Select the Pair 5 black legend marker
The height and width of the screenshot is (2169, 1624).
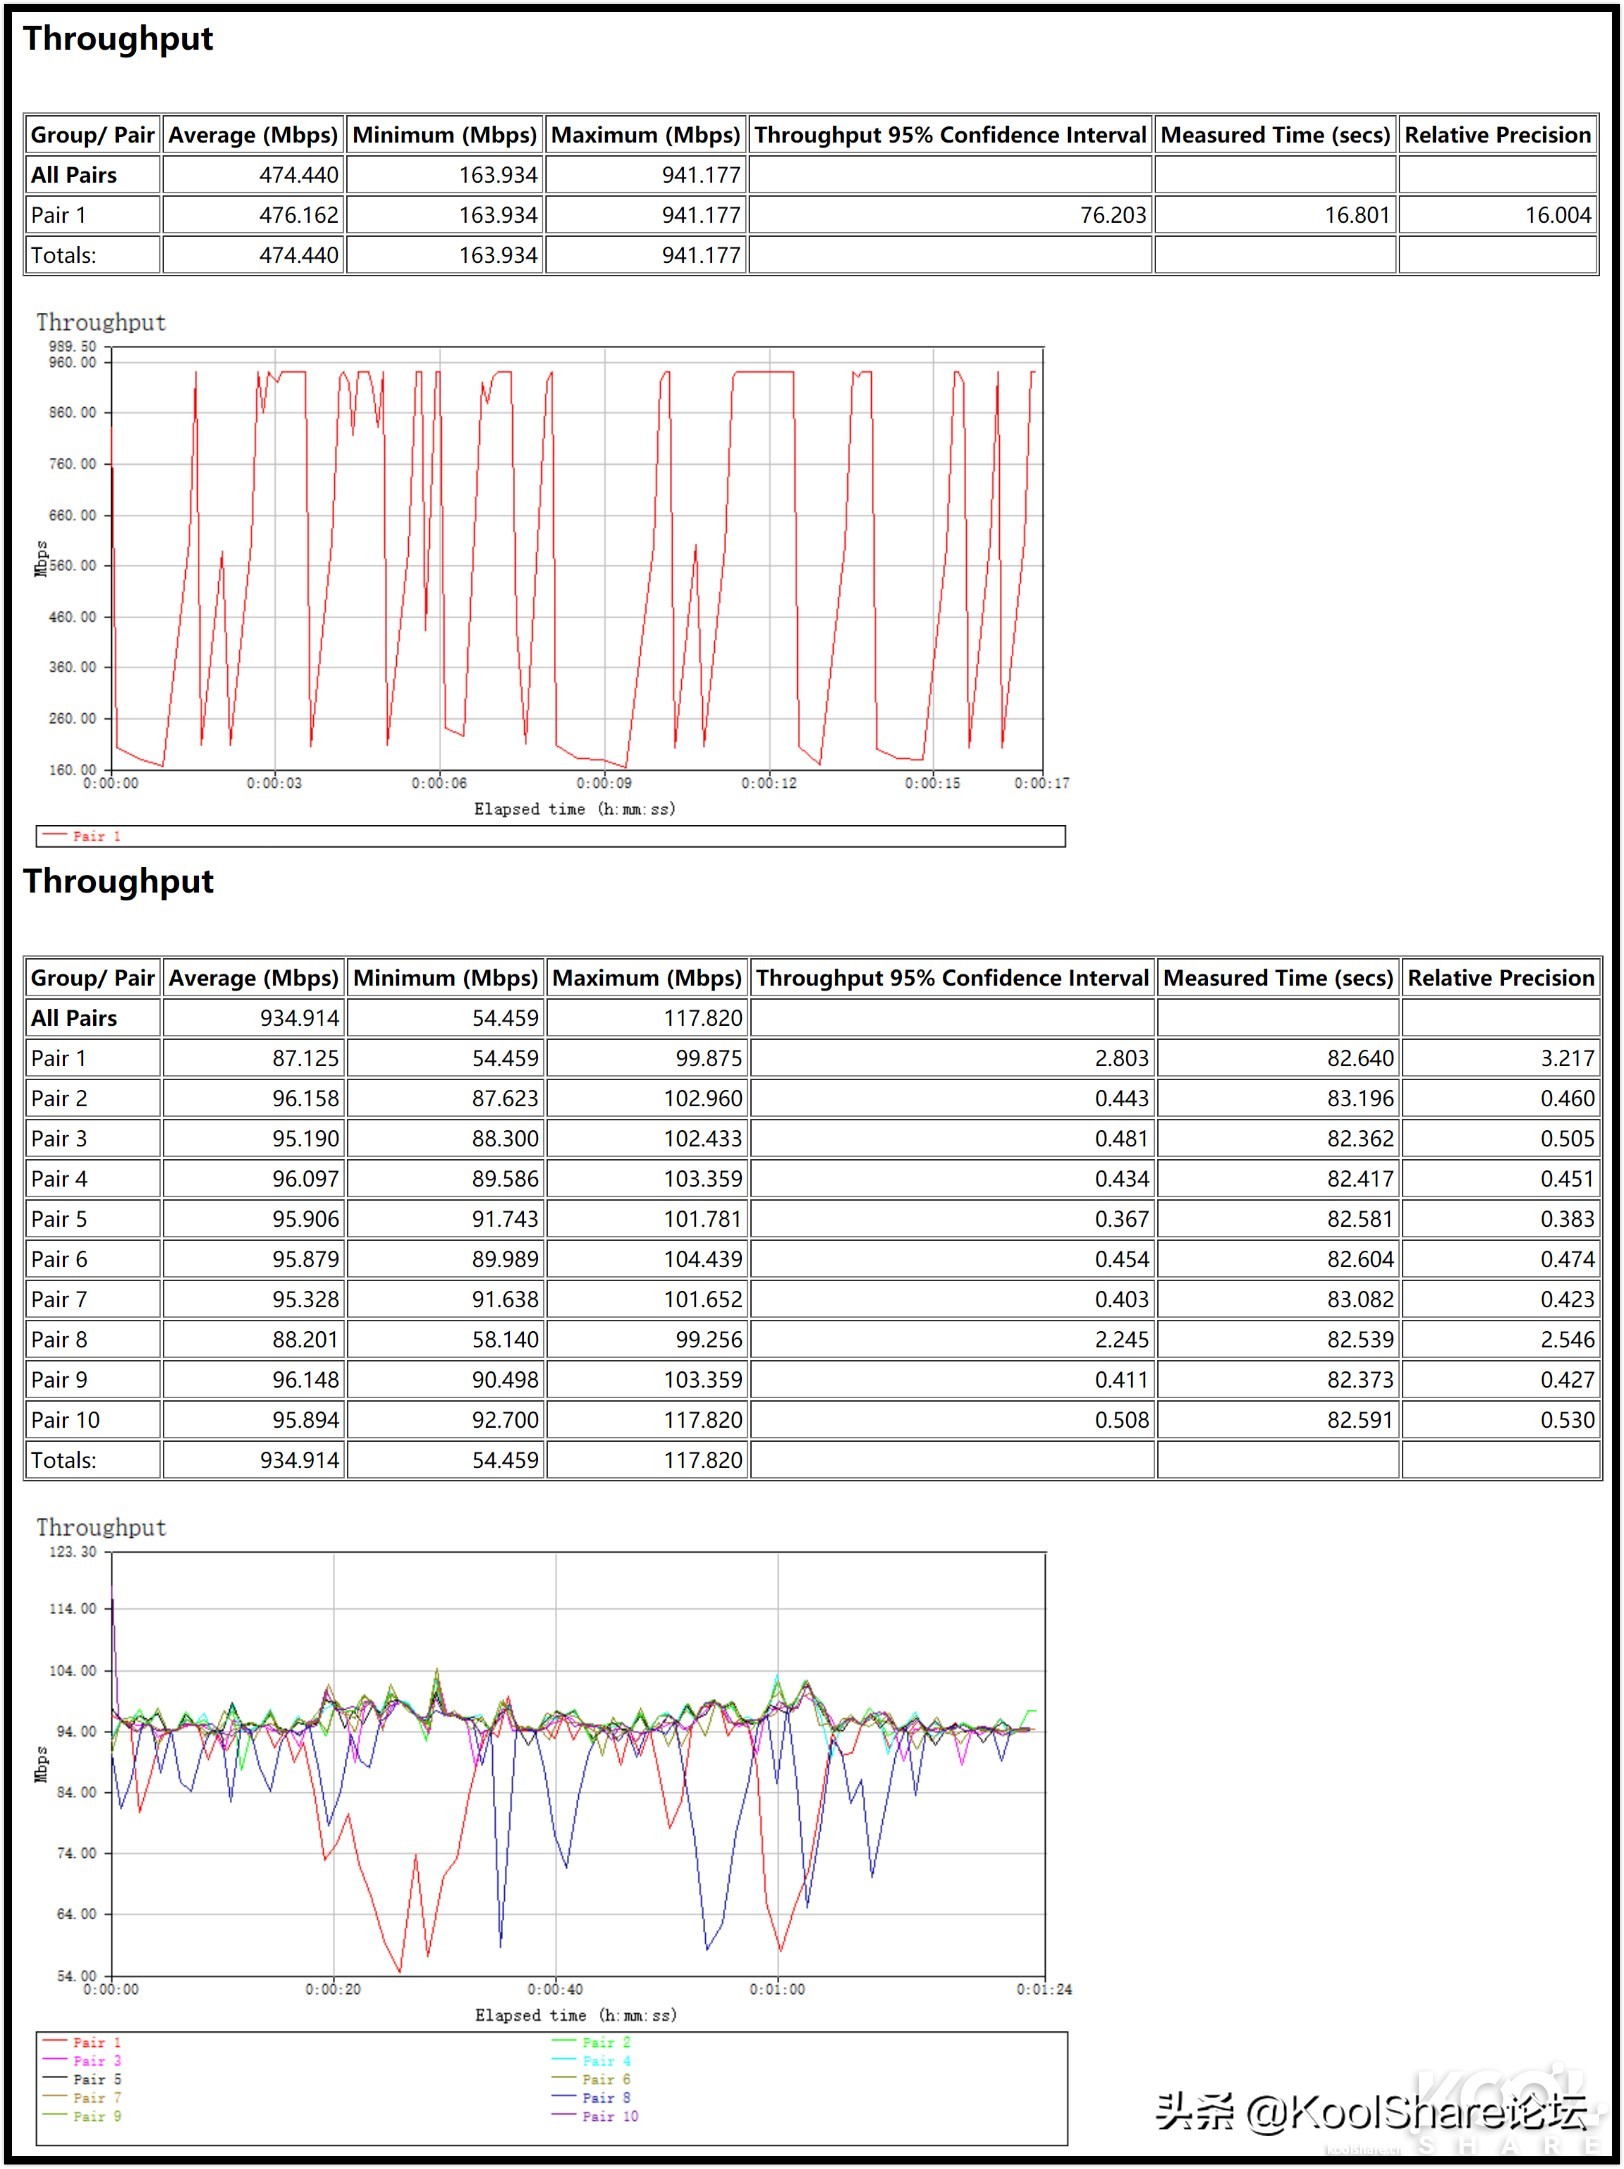click(53, 2079)
